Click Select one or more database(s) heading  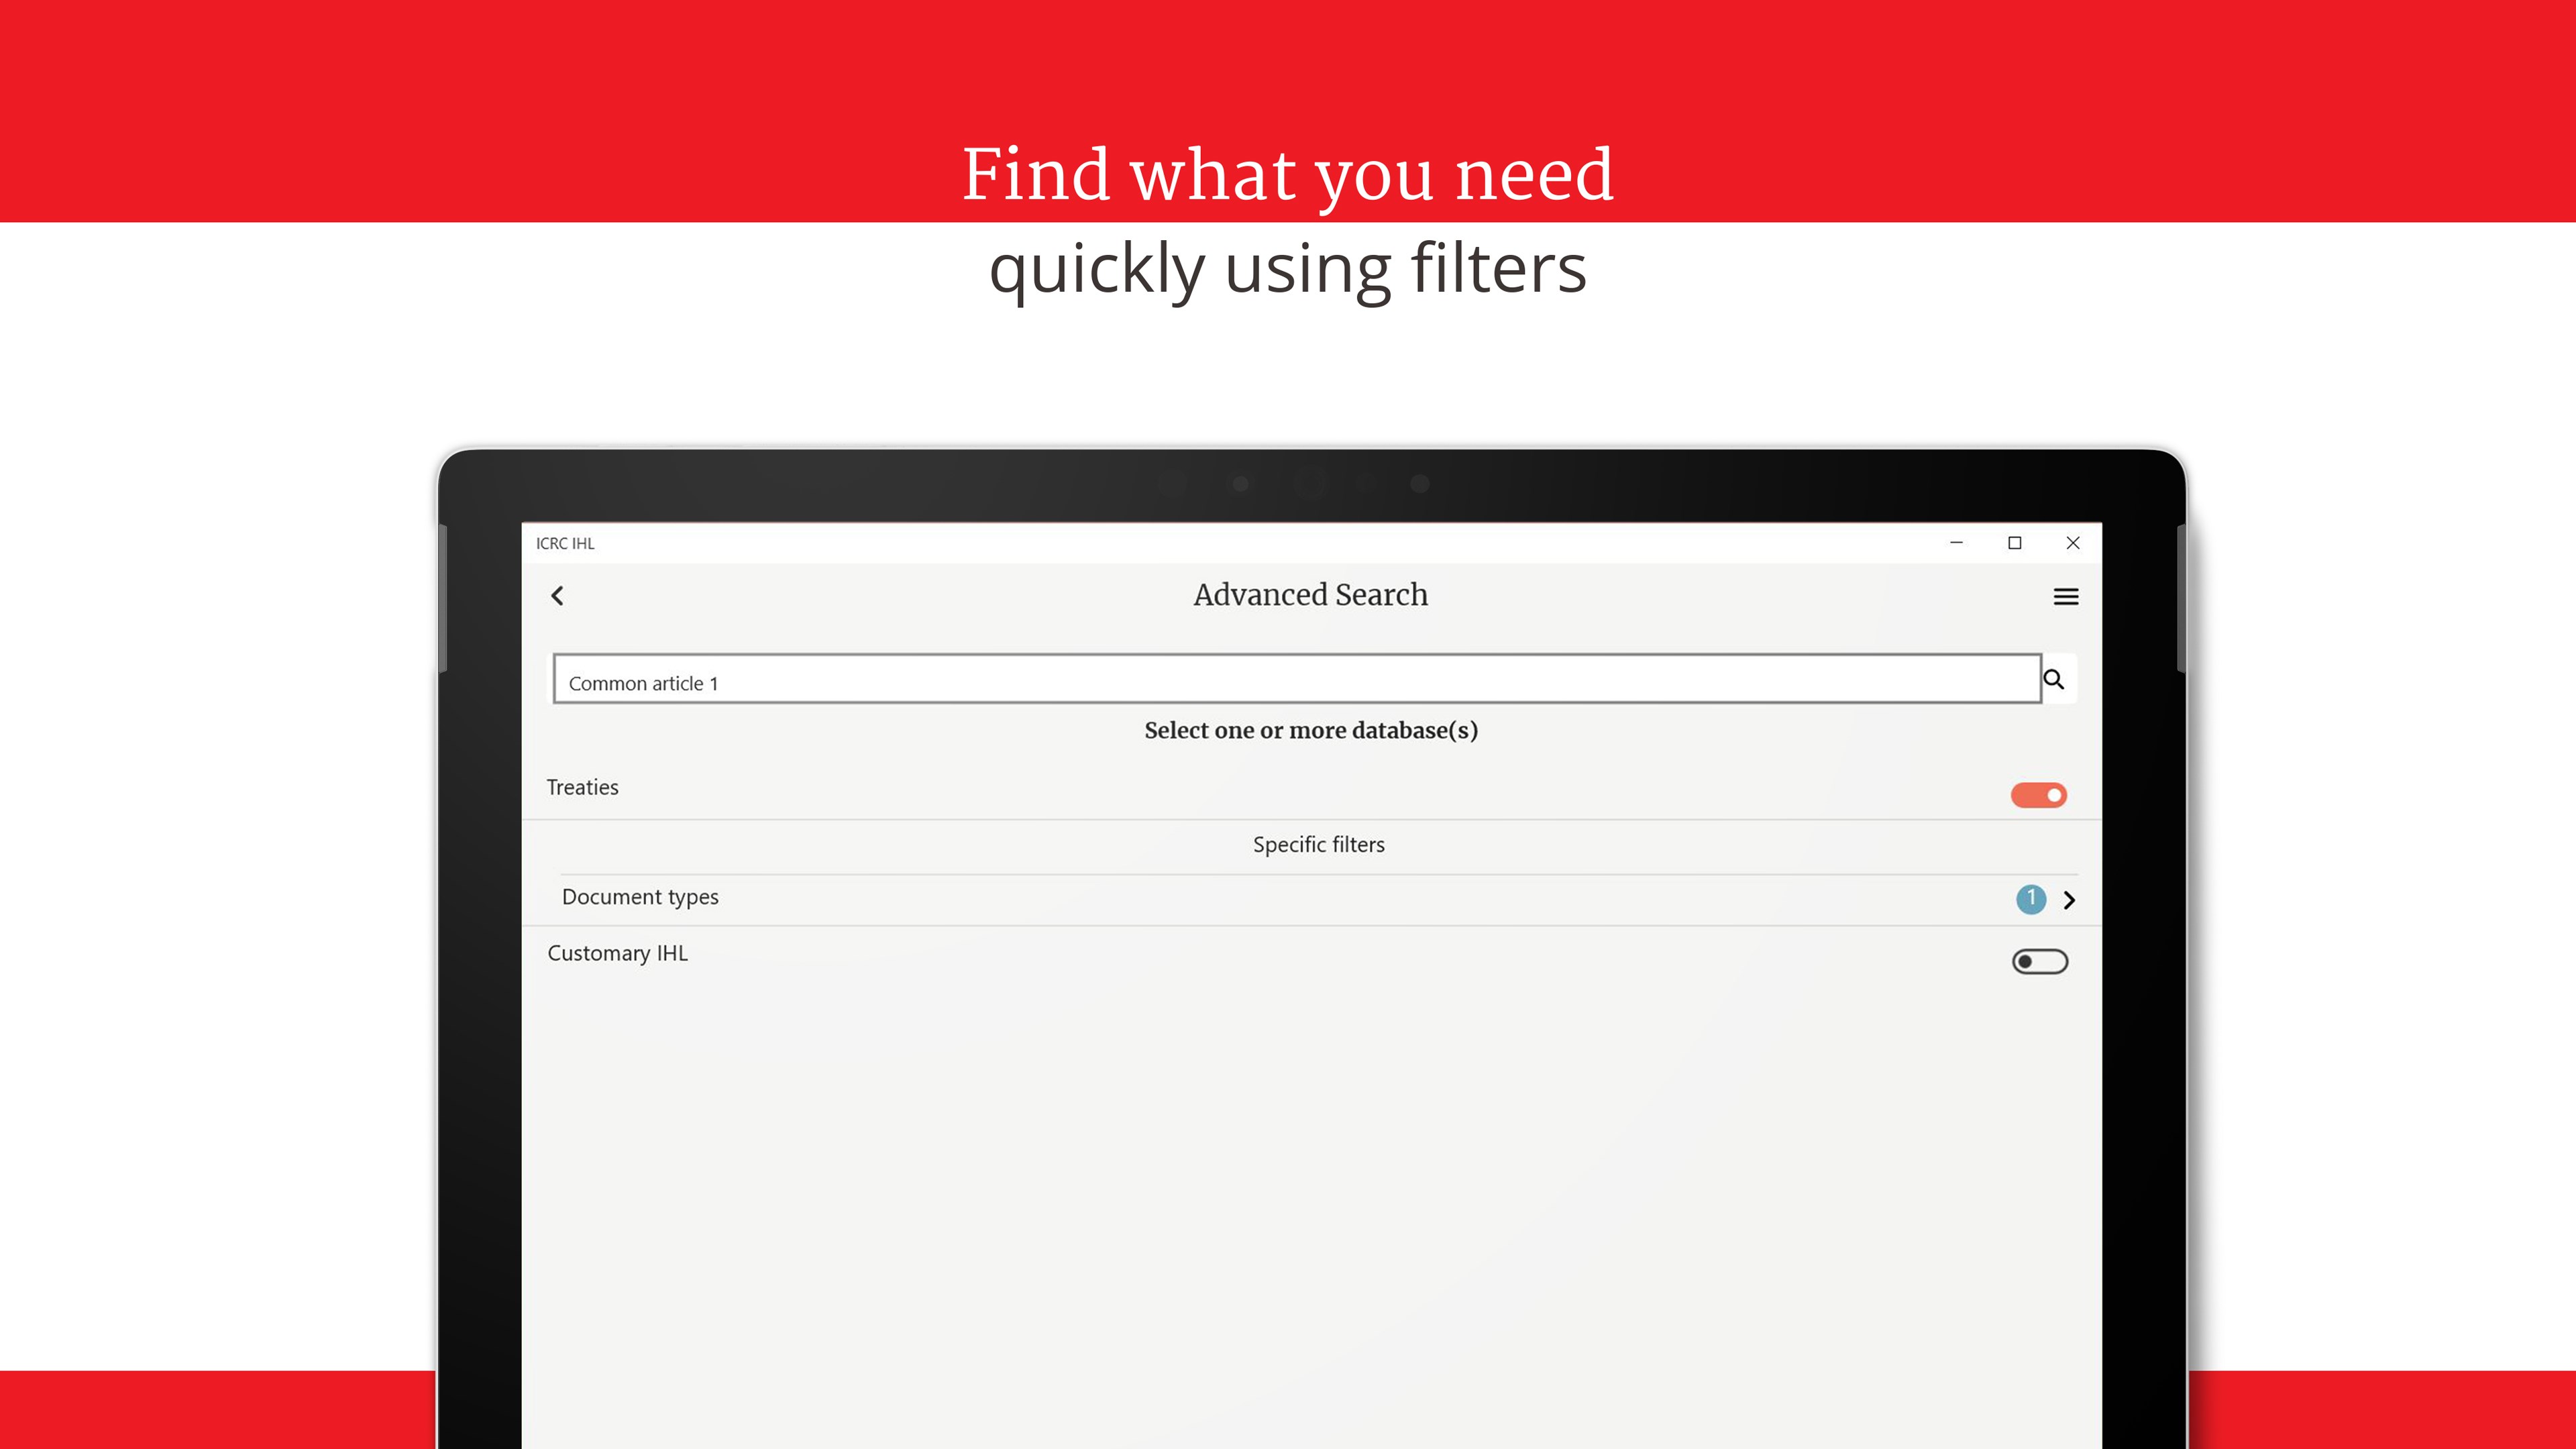(1310, 731)
